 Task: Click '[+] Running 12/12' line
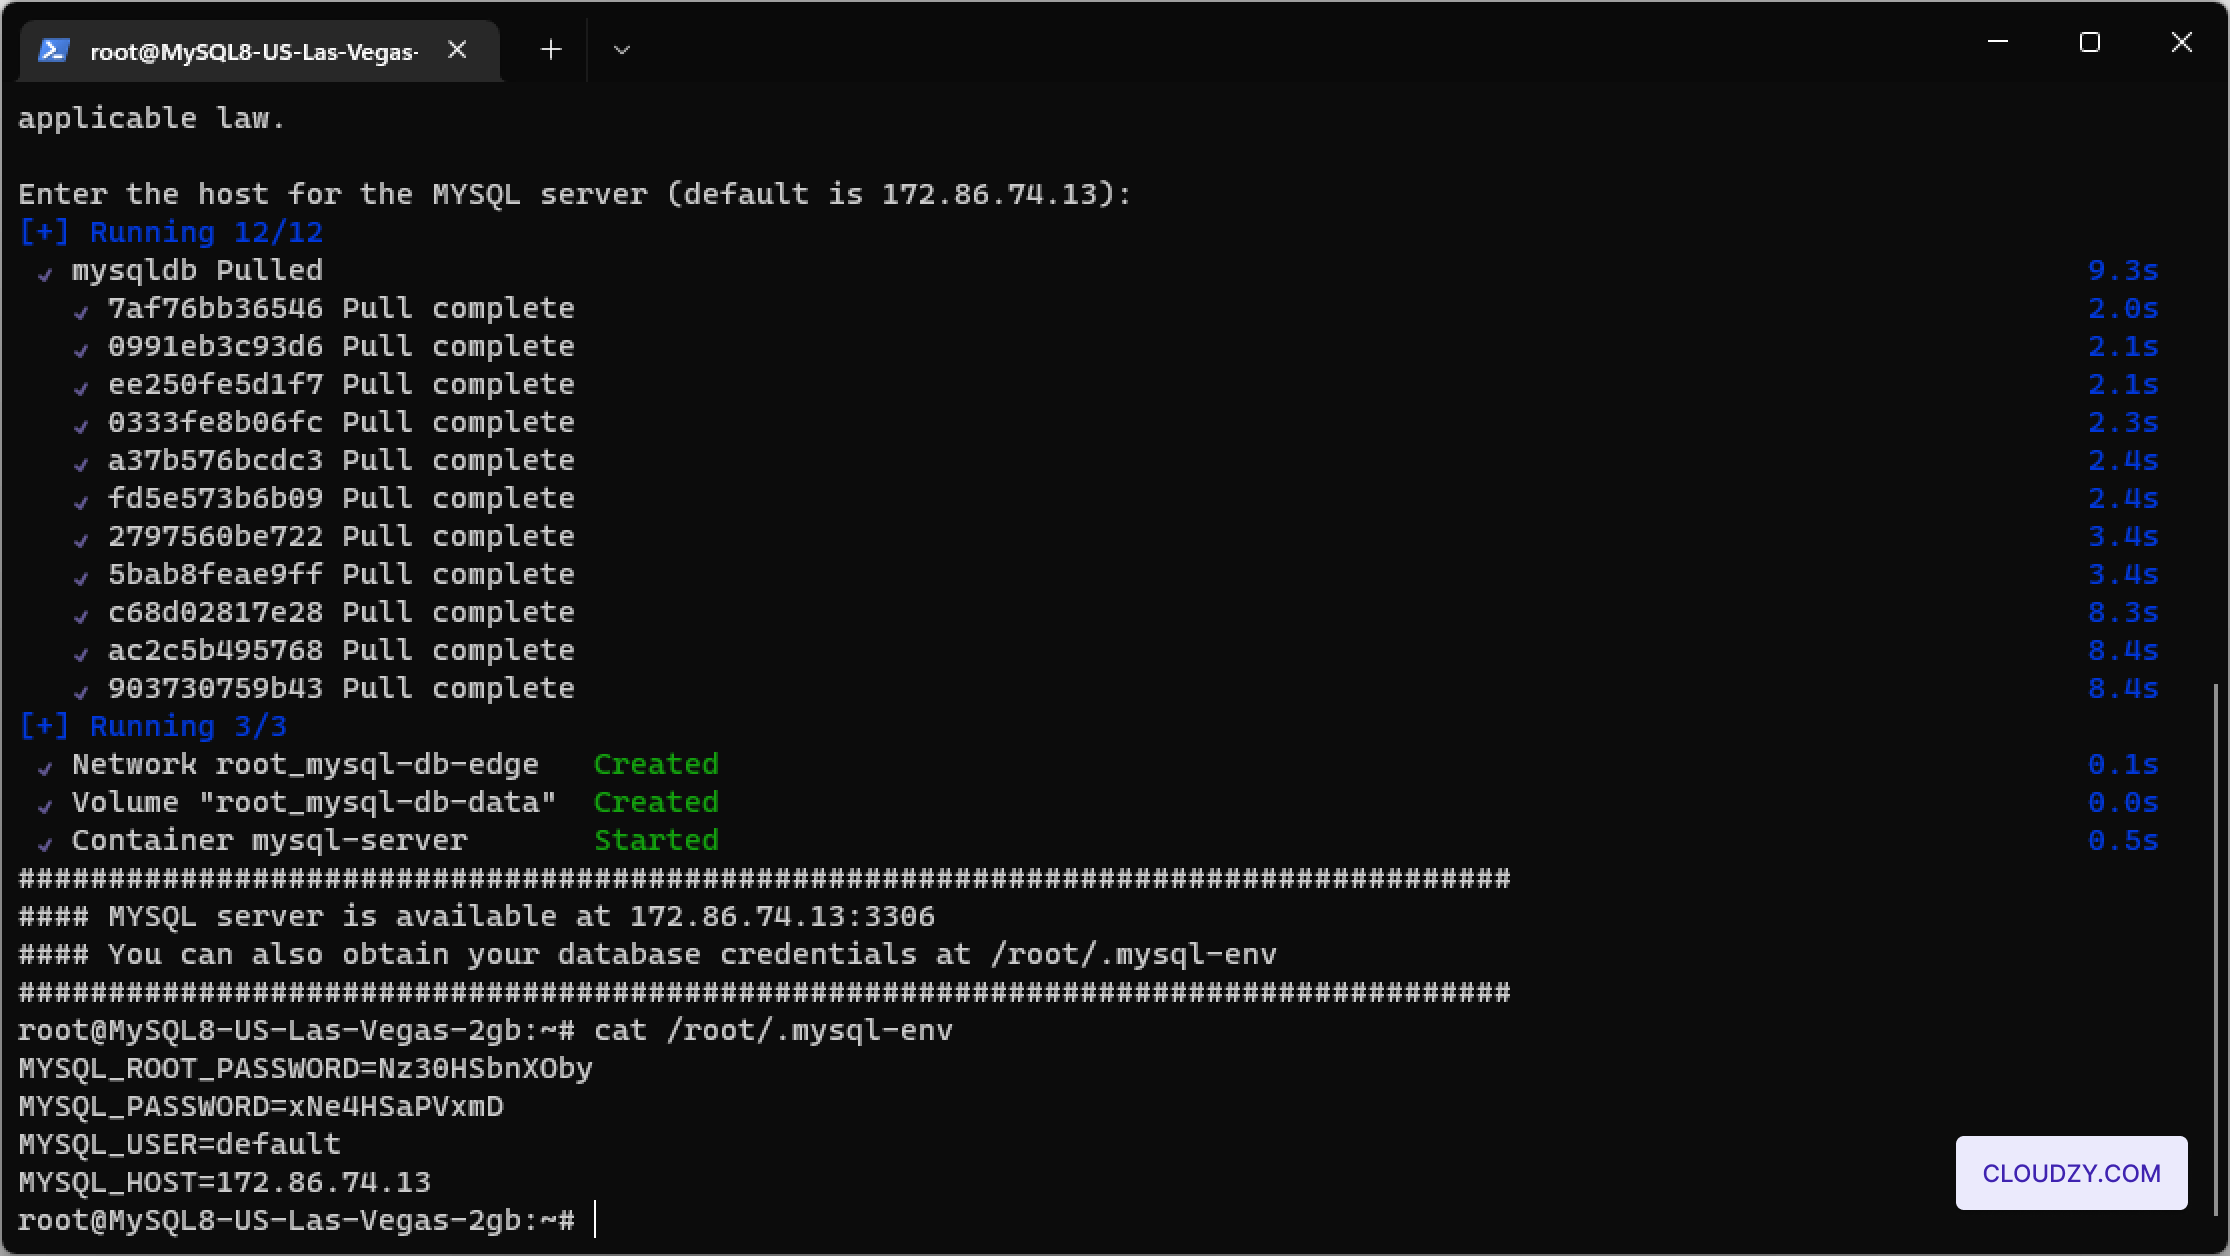tap(171, 233)
